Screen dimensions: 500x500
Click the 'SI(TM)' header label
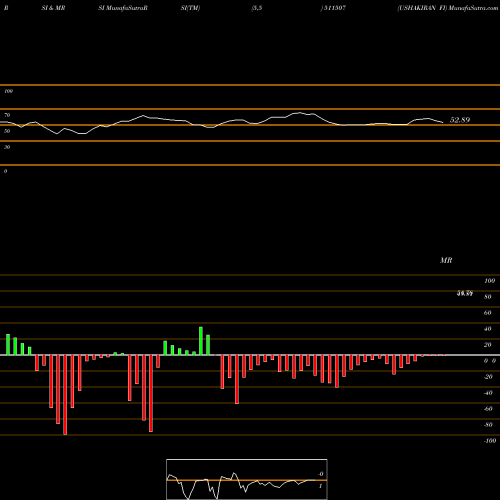(190, 8)
